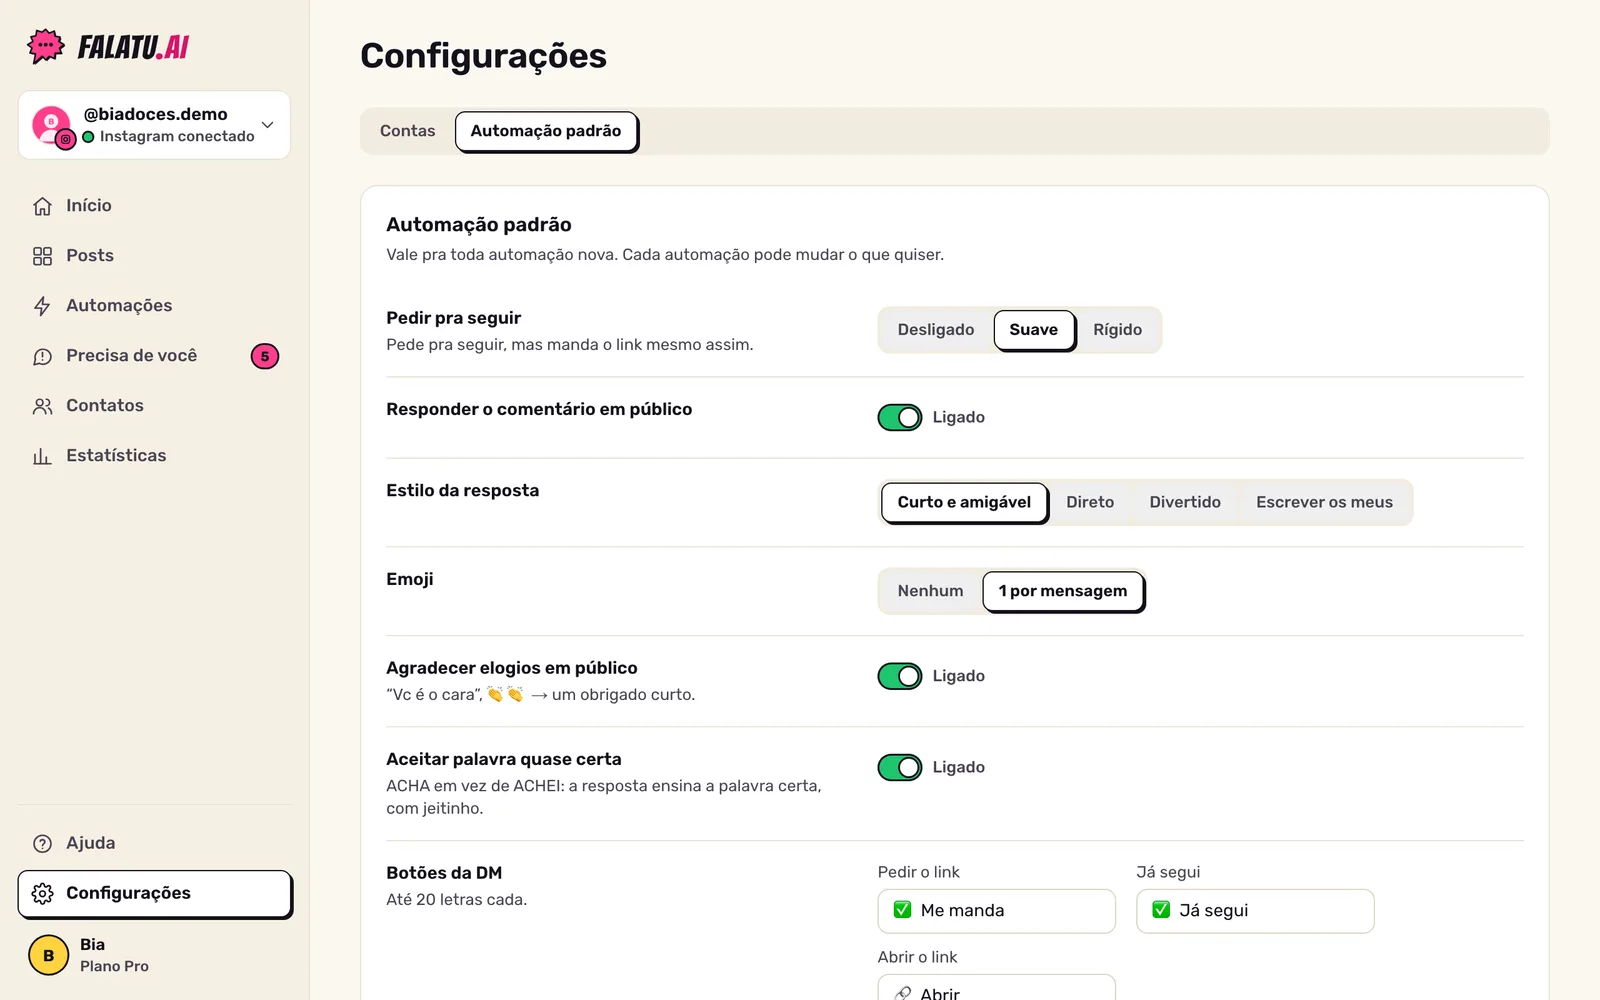
Task: Open Posts from the sidebar
Action: click(x=155, y=256)
